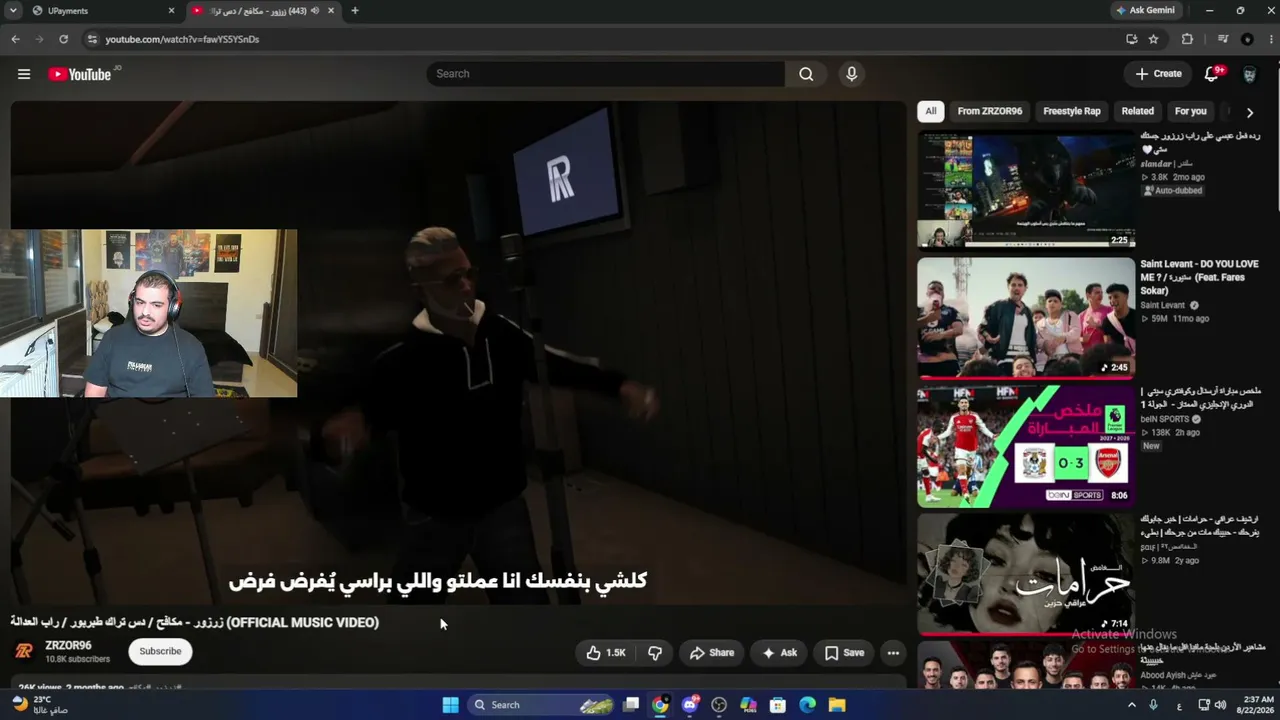This screenshot has height=720, width=1280.
Task: Open Chrome media controls
Action: [x=1223, y=39]
